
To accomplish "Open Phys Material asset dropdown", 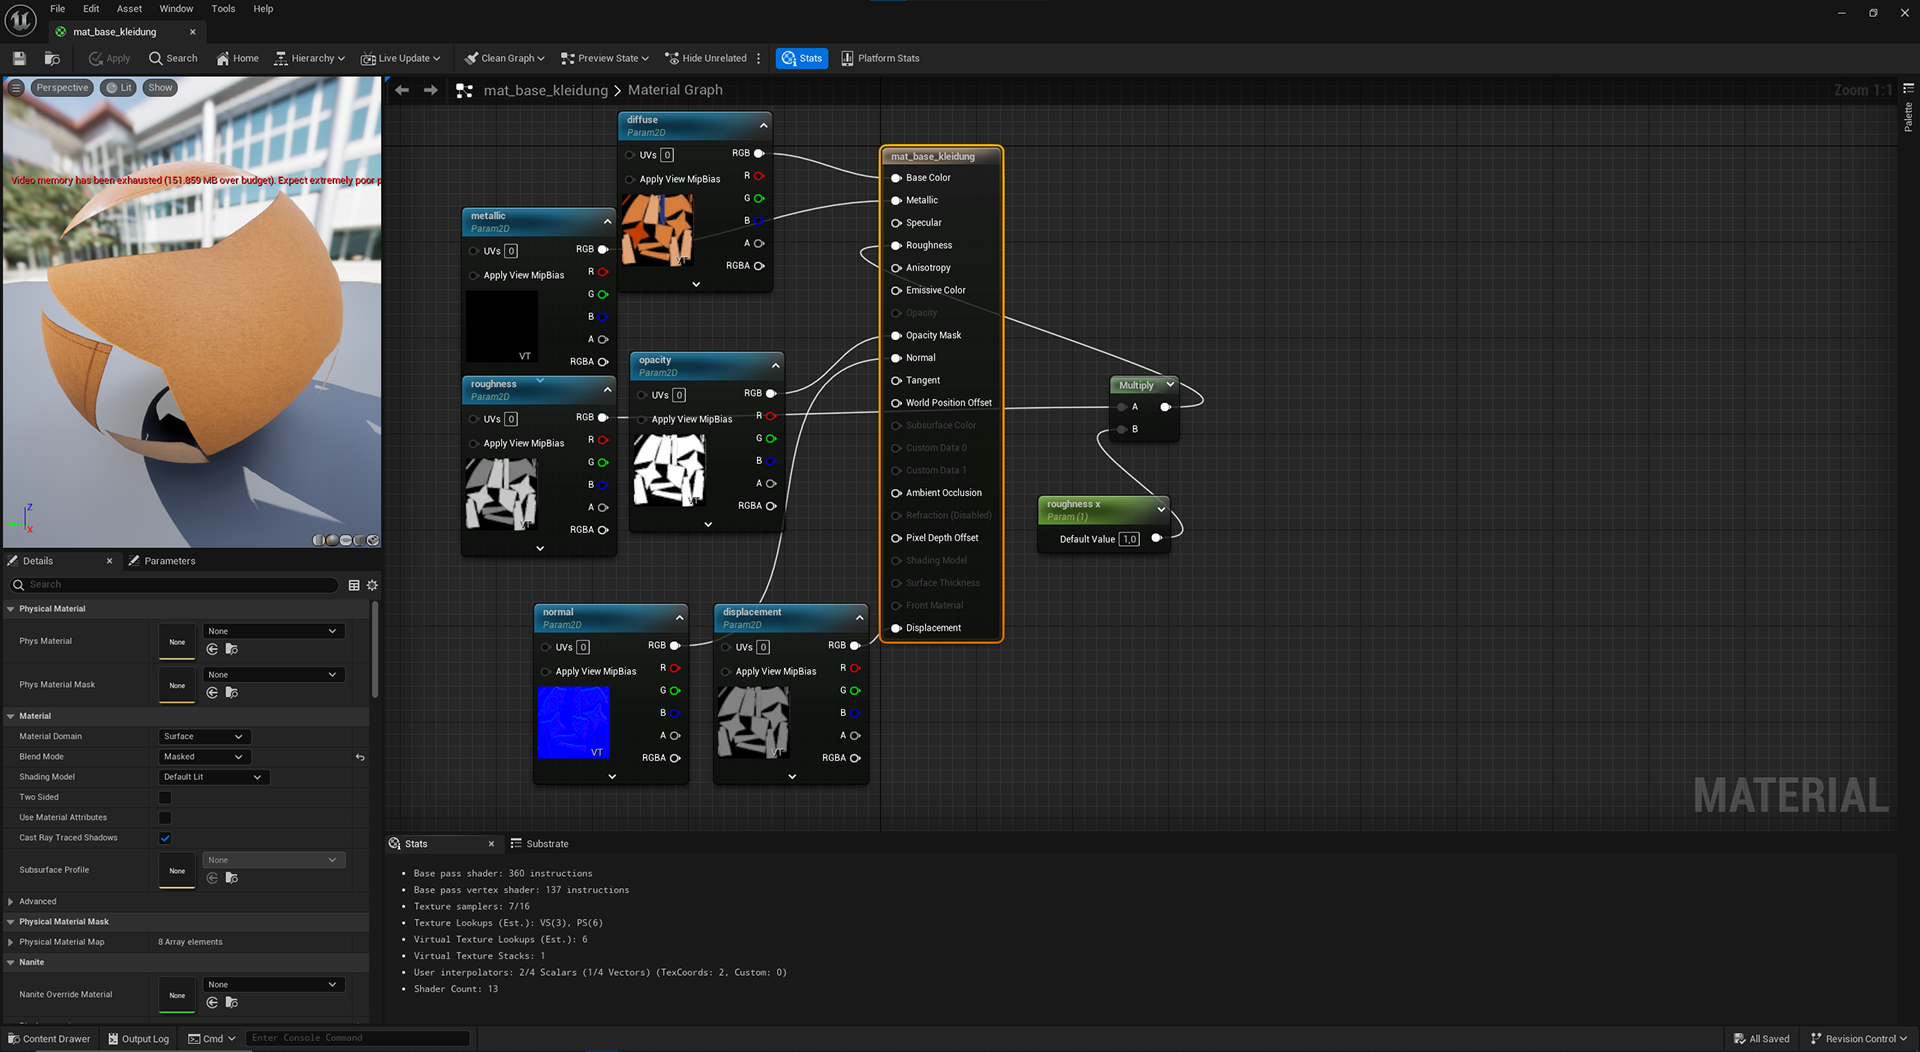I will [274, 631].
